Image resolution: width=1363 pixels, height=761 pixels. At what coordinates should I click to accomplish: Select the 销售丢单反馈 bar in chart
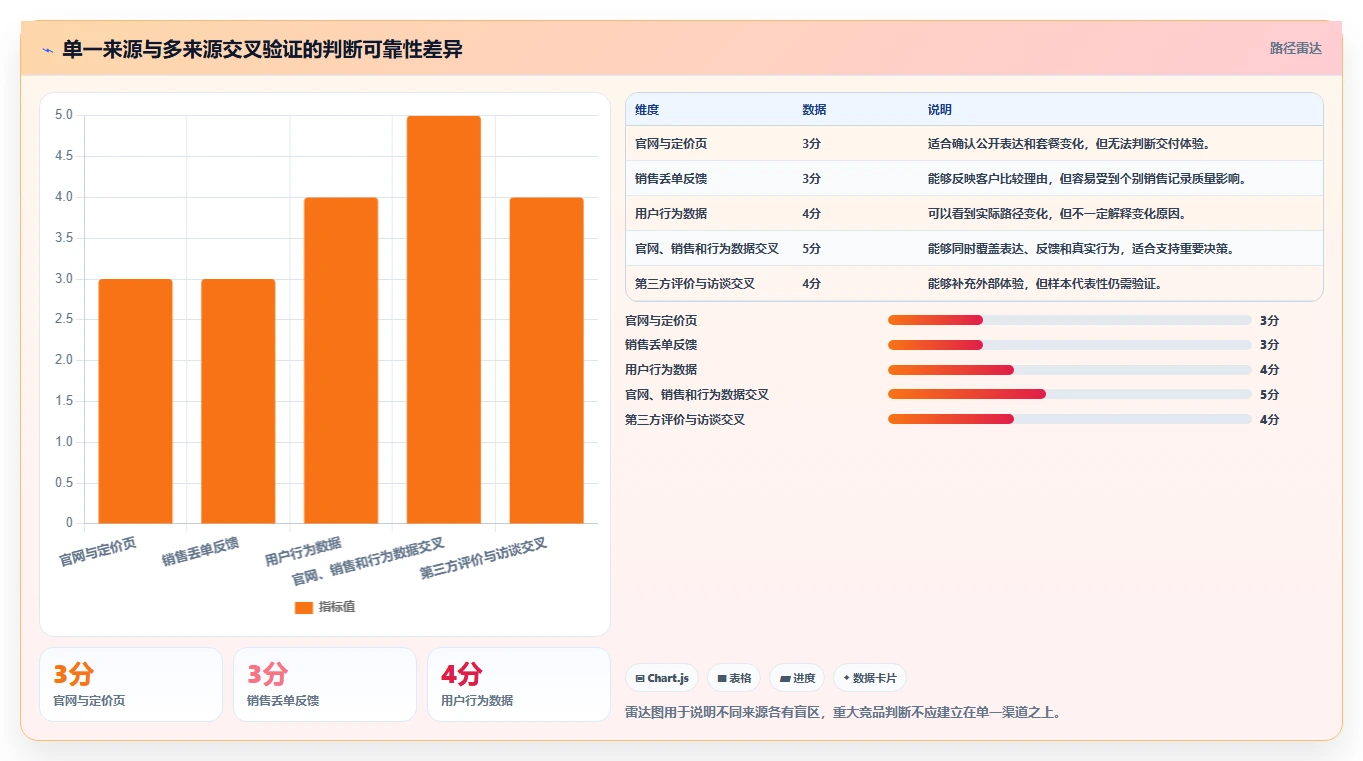click(238, 401)
